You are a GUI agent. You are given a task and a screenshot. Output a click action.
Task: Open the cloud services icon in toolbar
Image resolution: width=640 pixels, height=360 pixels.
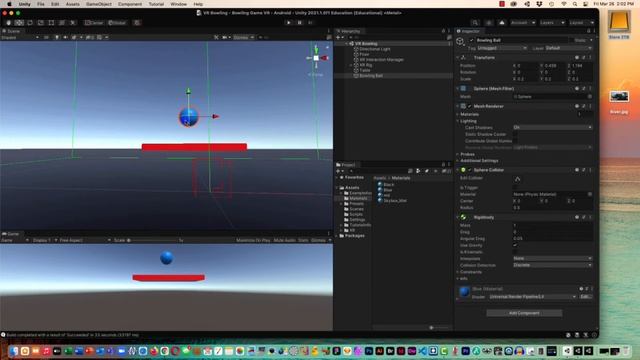coord(502,23)
